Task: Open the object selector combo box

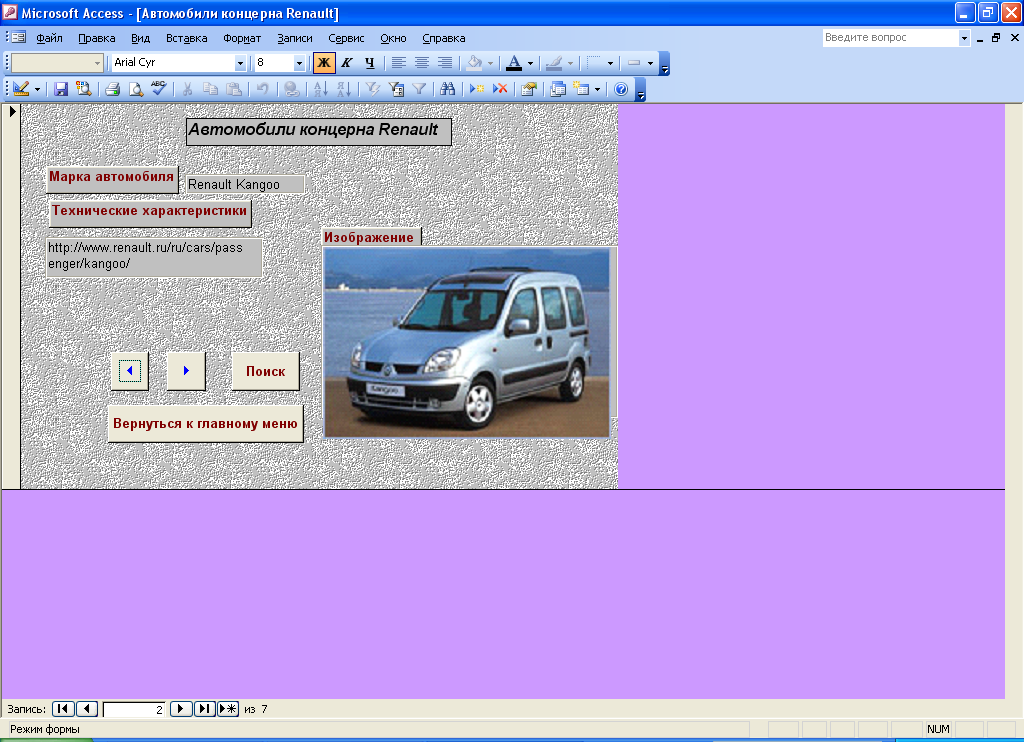Action: [57, 63]
